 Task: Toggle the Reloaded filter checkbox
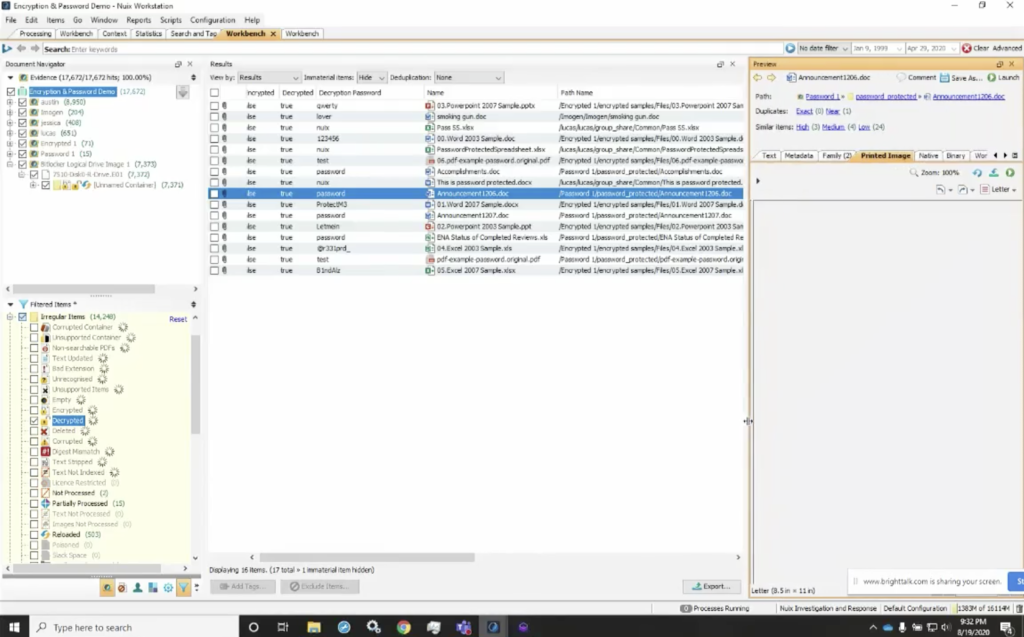34,534
